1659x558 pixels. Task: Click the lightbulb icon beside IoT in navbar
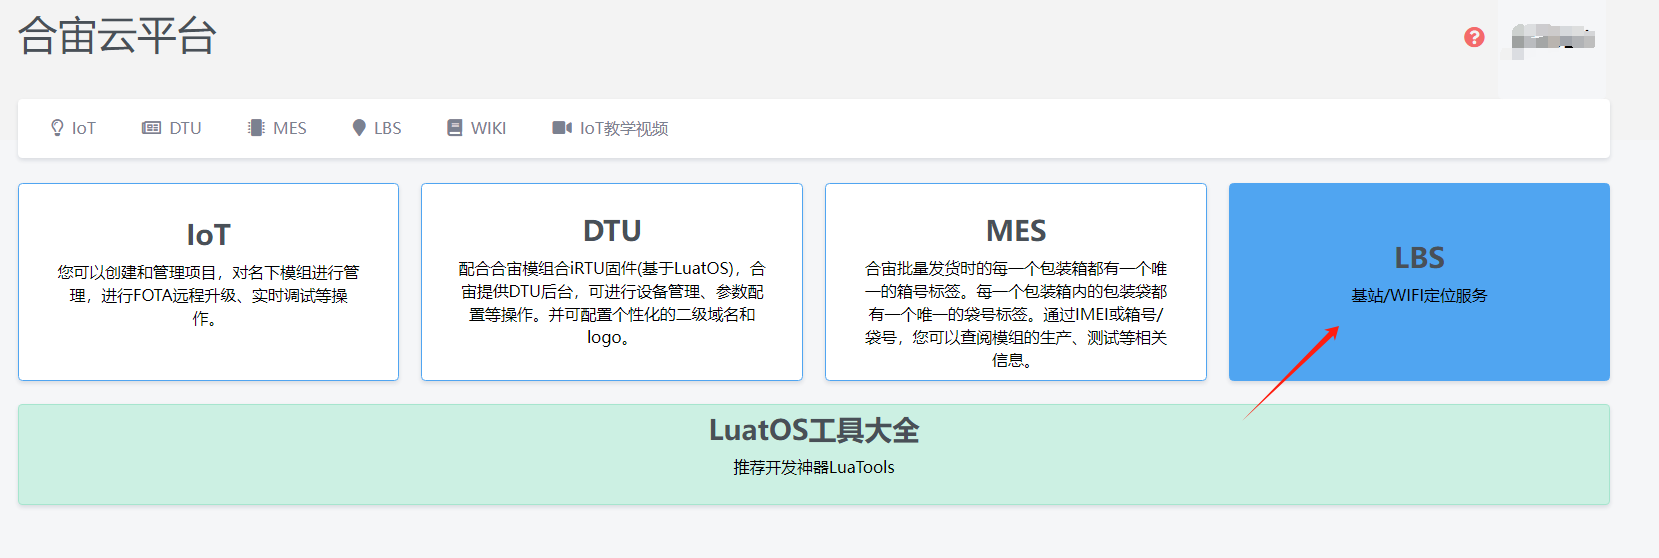pos(57,128)
